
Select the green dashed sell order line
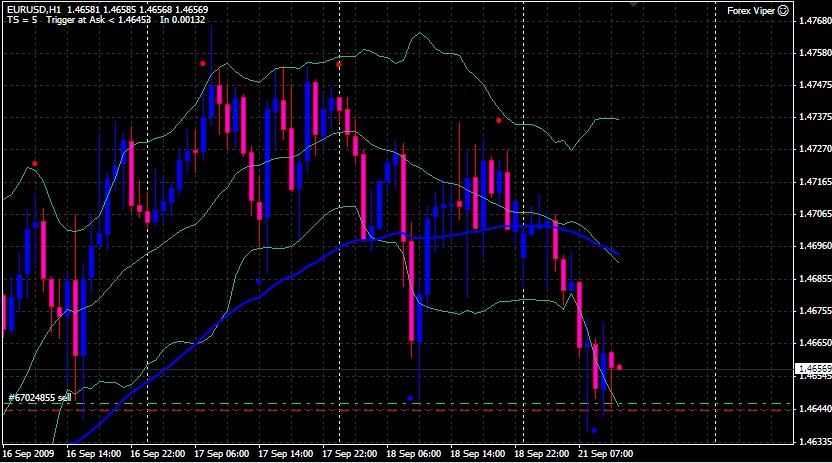398,404
